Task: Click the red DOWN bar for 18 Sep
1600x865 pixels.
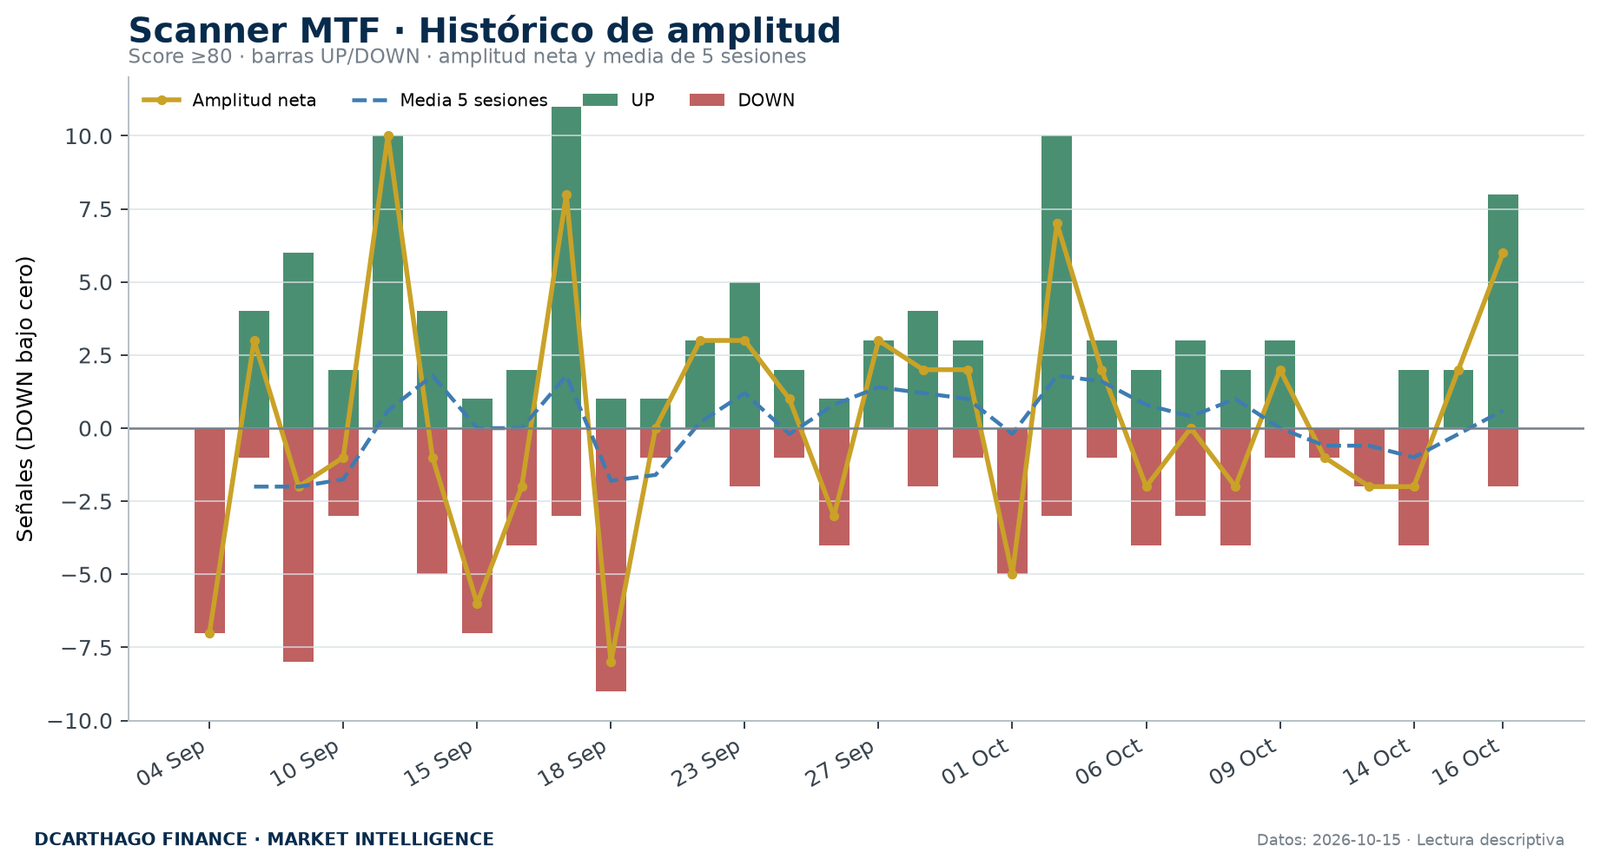Action: (611, 559)
